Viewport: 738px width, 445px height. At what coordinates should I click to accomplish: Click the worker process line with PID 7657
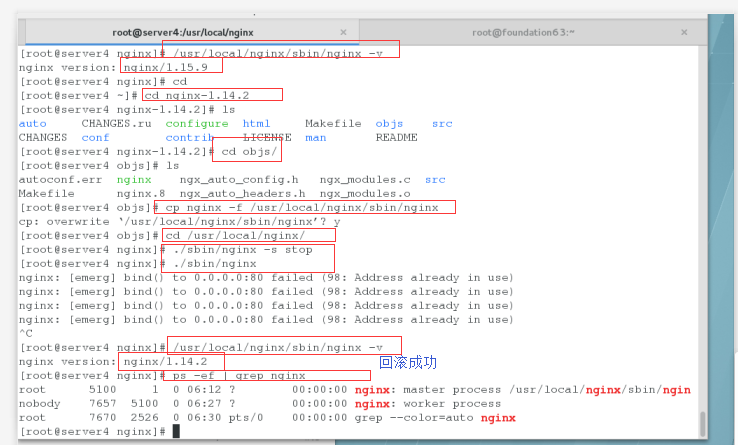pos(260,404)
